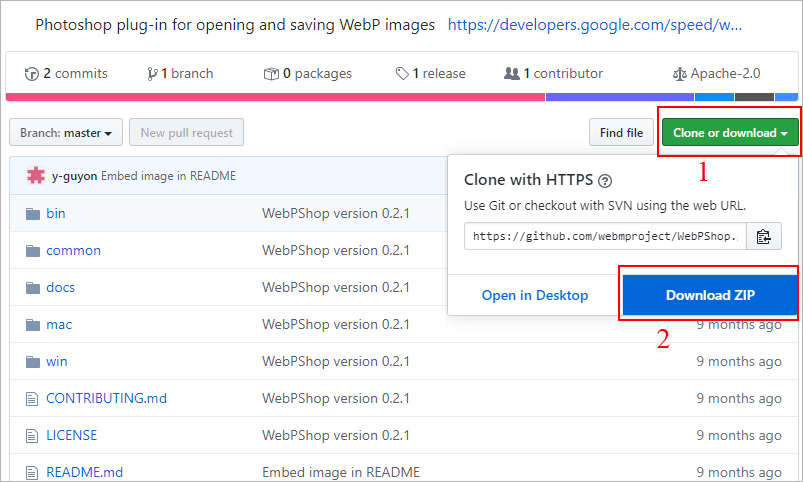Open the LICENSE file
Screen dimensions: 803x482
click(x=72, y=435)
